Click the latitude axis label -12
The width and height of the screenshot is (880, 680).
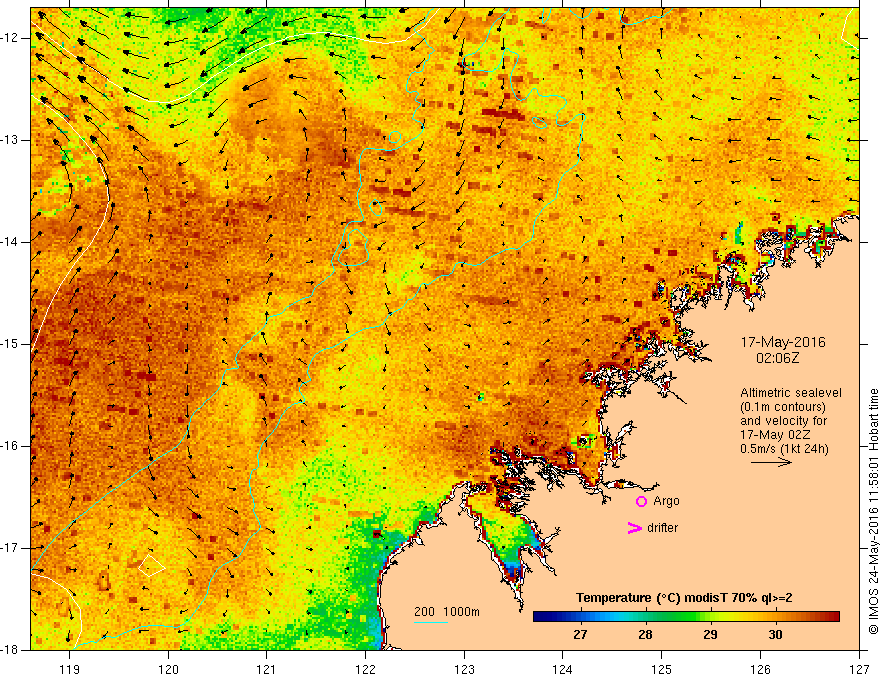(11, 38)
